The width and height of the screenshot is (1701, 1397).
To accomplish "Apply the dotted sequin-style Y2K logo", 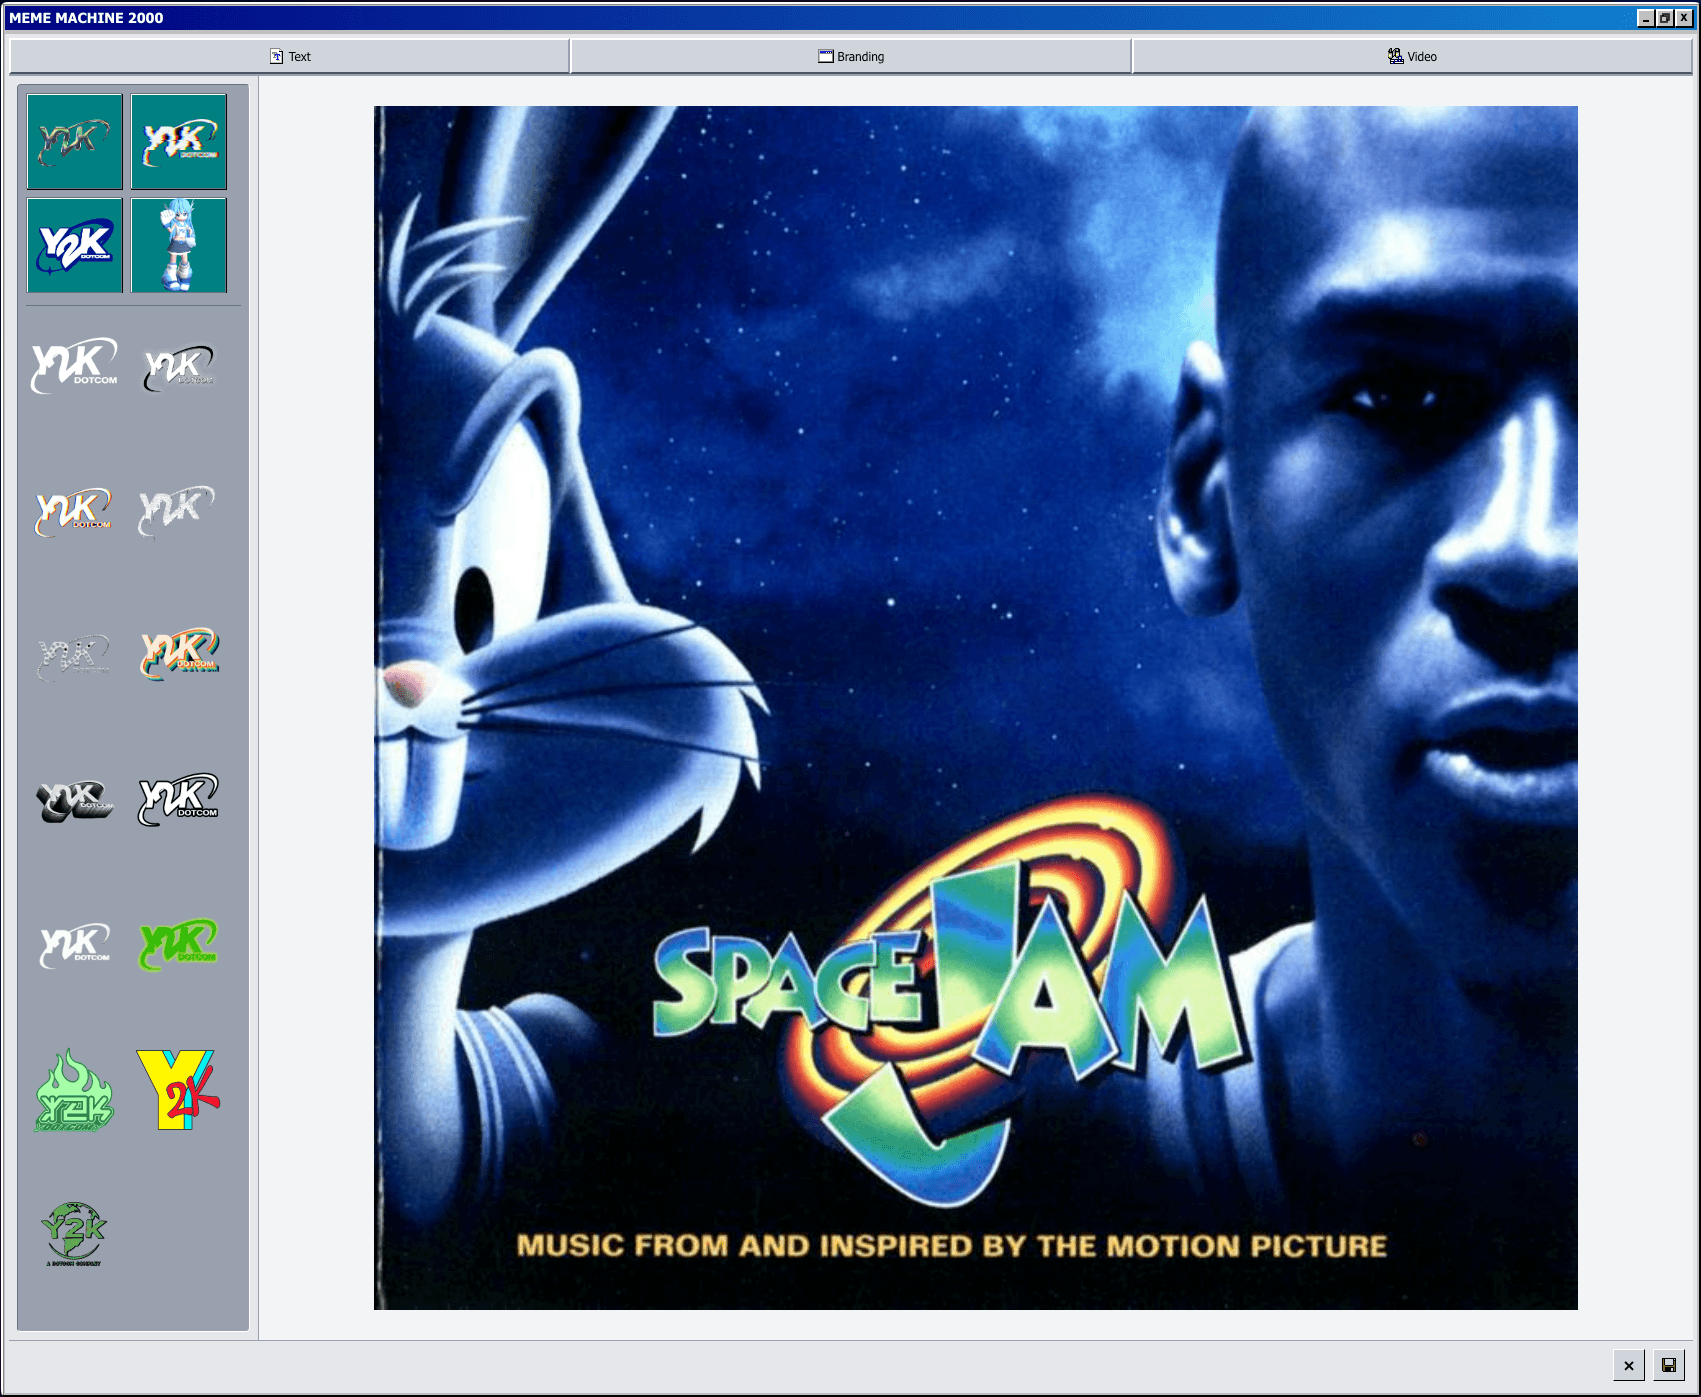I will click(x=73, y=655).
